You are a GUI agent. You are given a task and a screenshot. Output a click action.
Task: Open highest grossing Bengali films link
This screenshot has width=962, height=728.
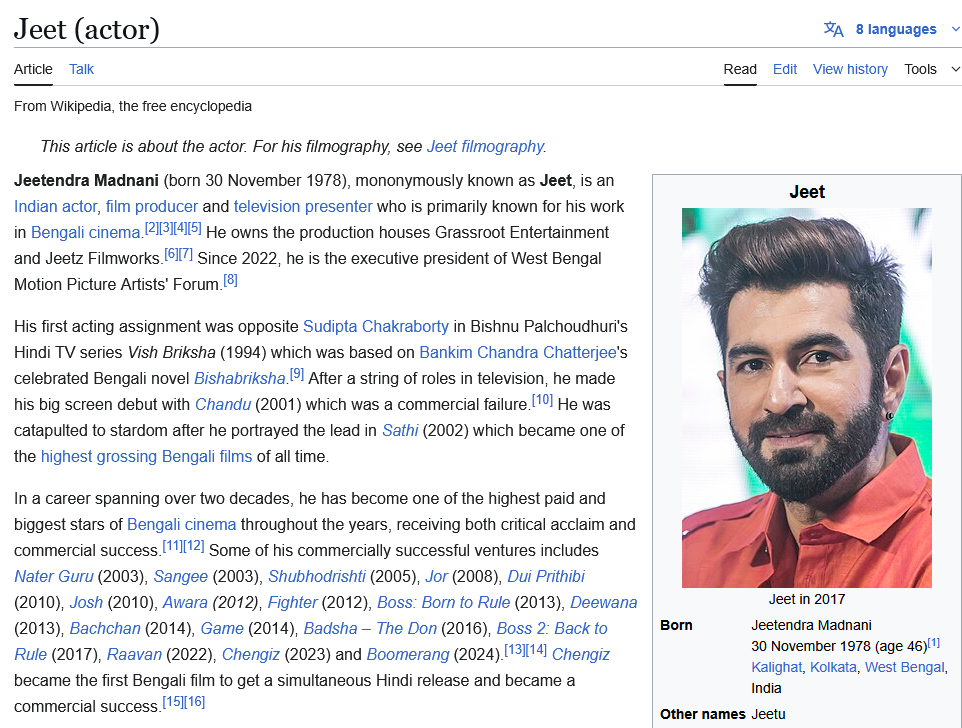146,456
